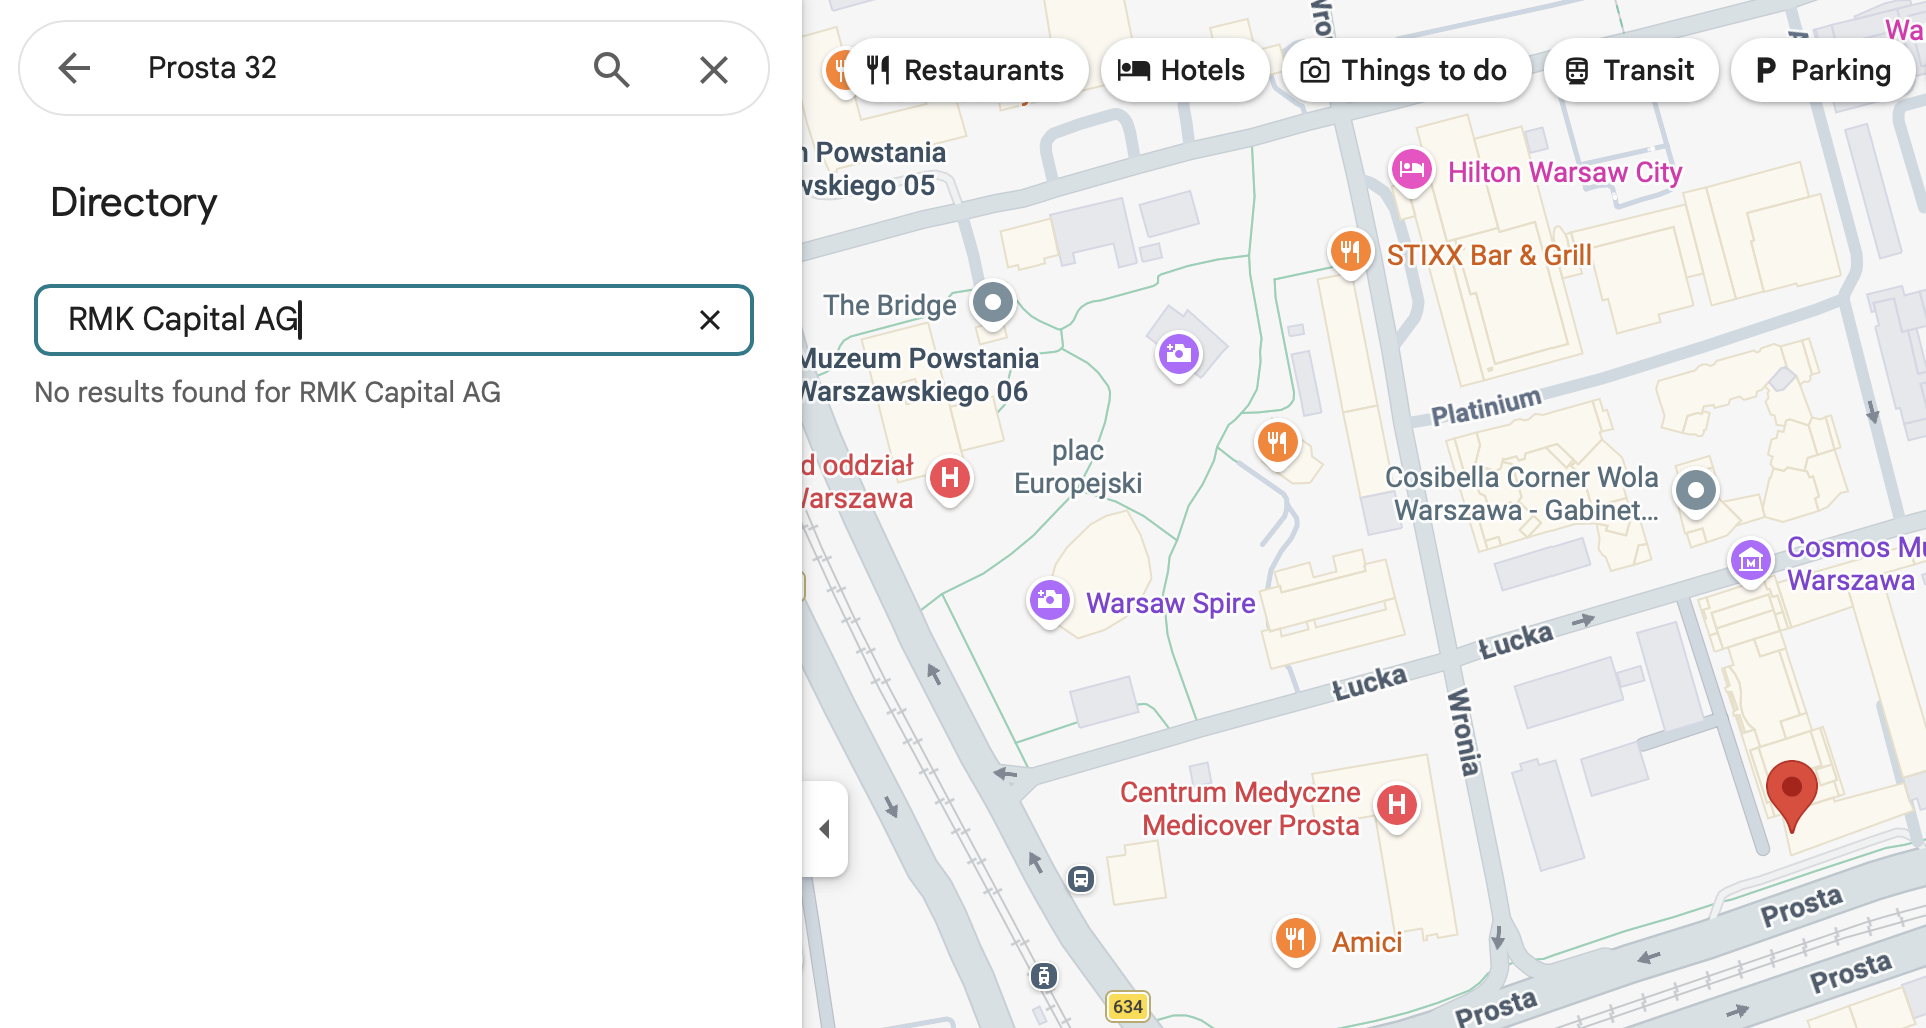Image resolution: width=1926 pixels, height=1028 pixels.
Task: Select the hospital pin beside oddział Warszawa
Action: click(x=950, y=479)
